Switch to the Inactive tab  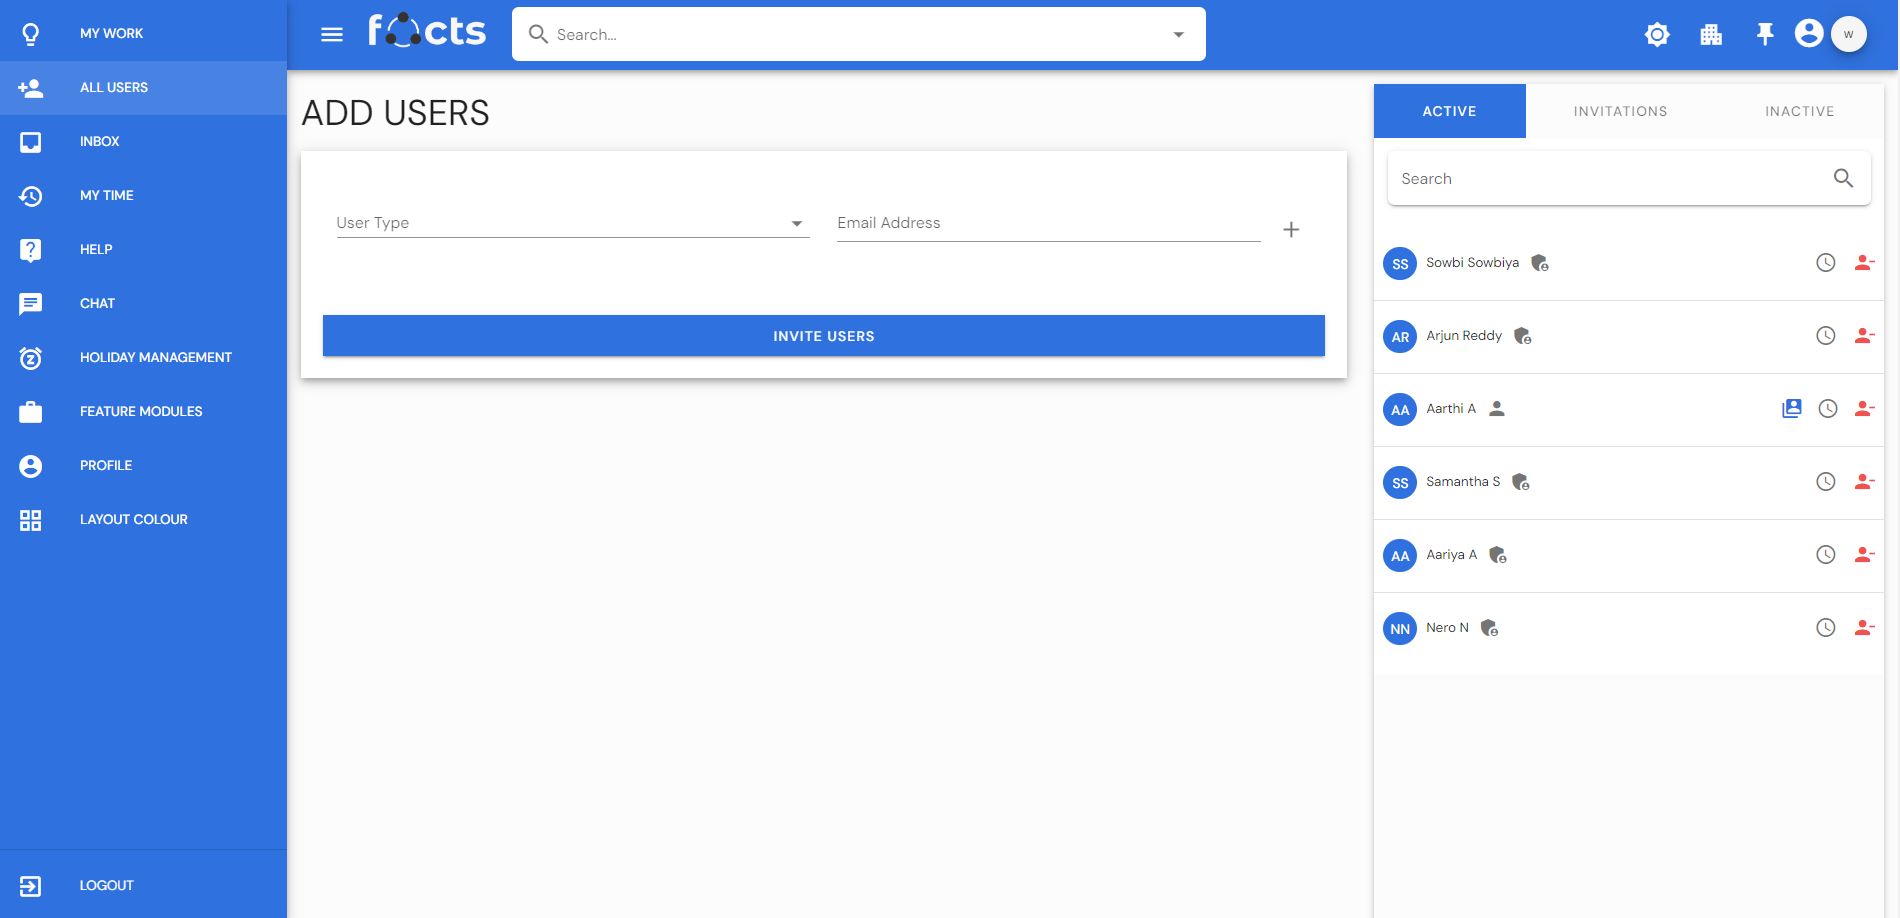1799,111
